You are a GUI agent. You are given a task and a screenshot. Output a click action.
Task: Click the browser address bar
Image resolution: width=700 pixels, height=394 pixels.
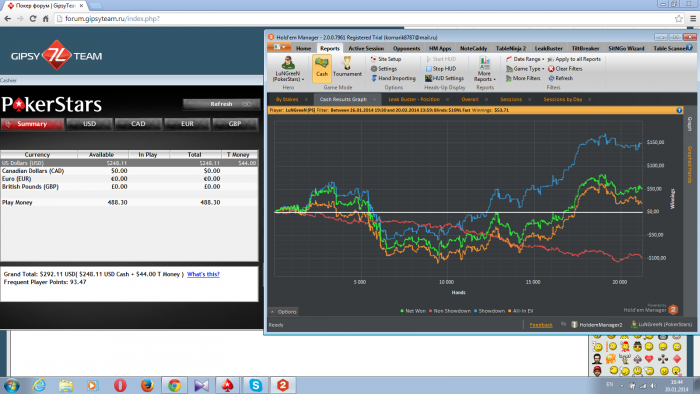[366, 19]
